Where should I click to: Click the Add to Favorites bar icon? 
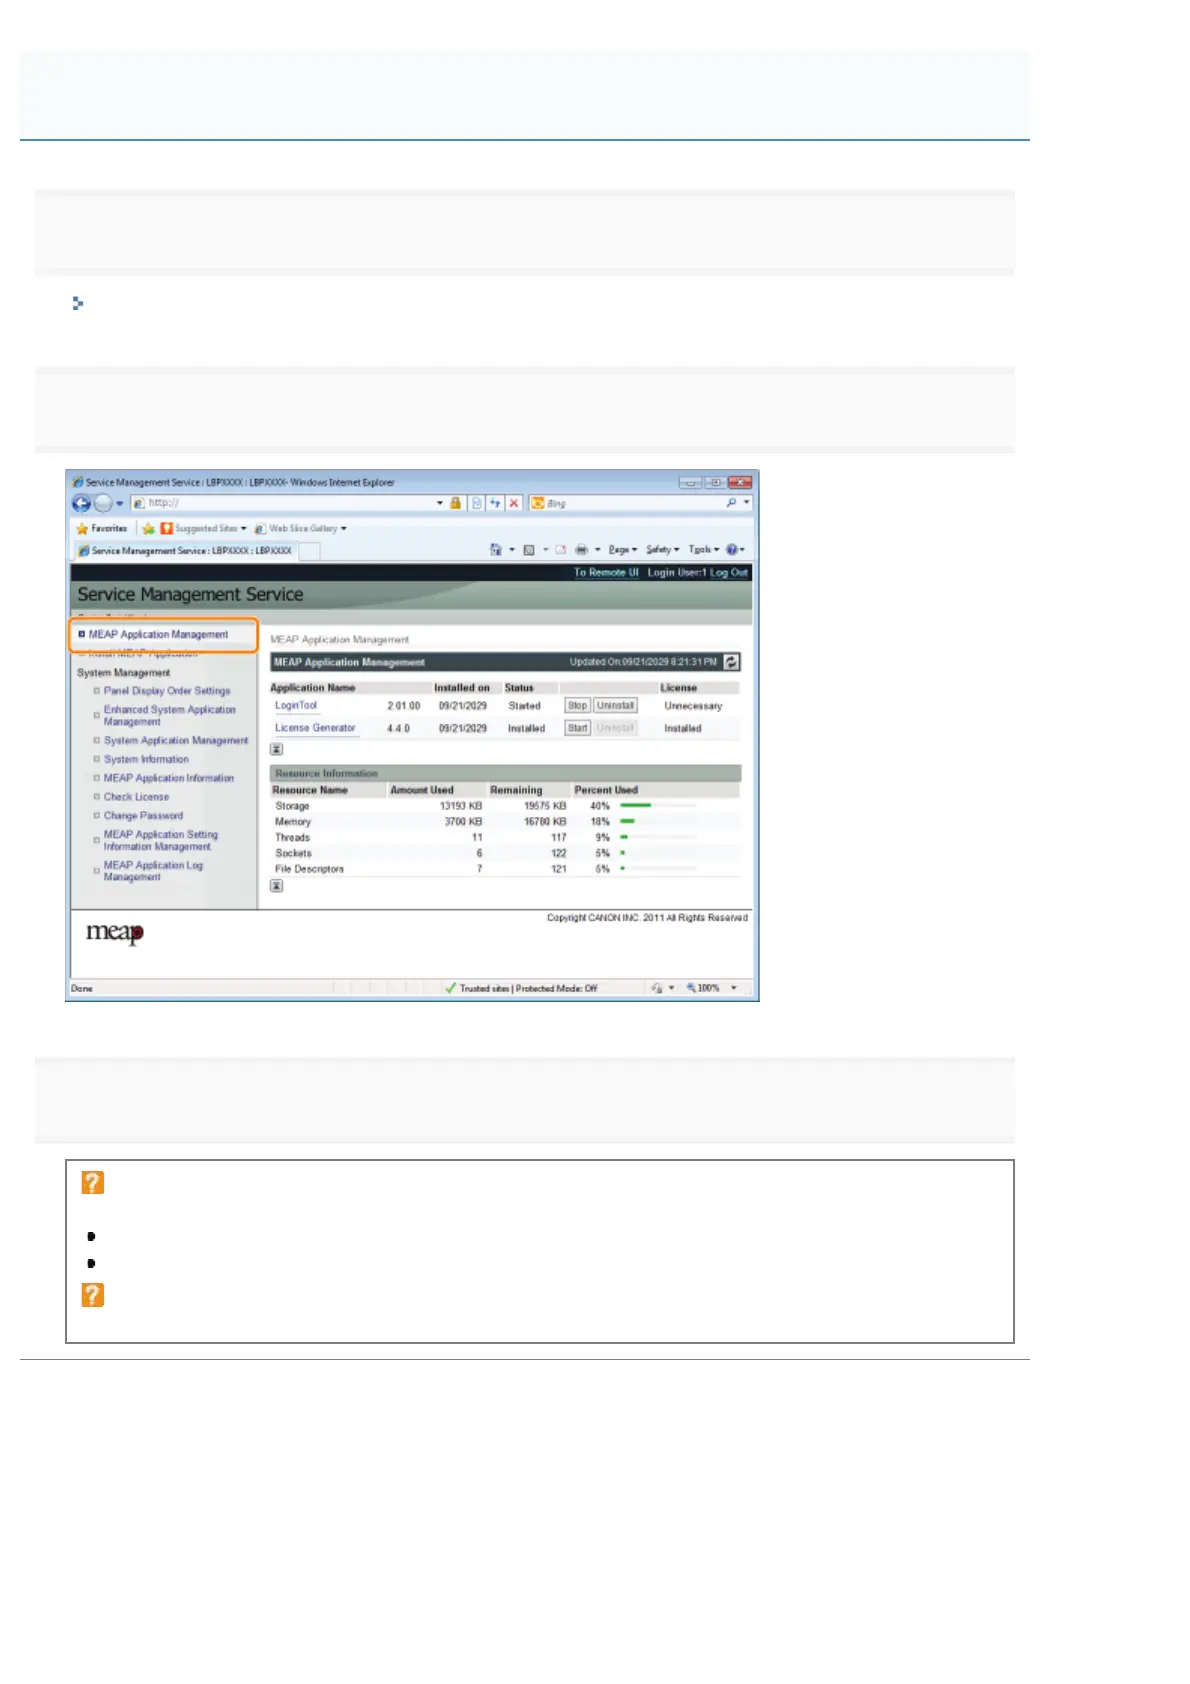148,529
